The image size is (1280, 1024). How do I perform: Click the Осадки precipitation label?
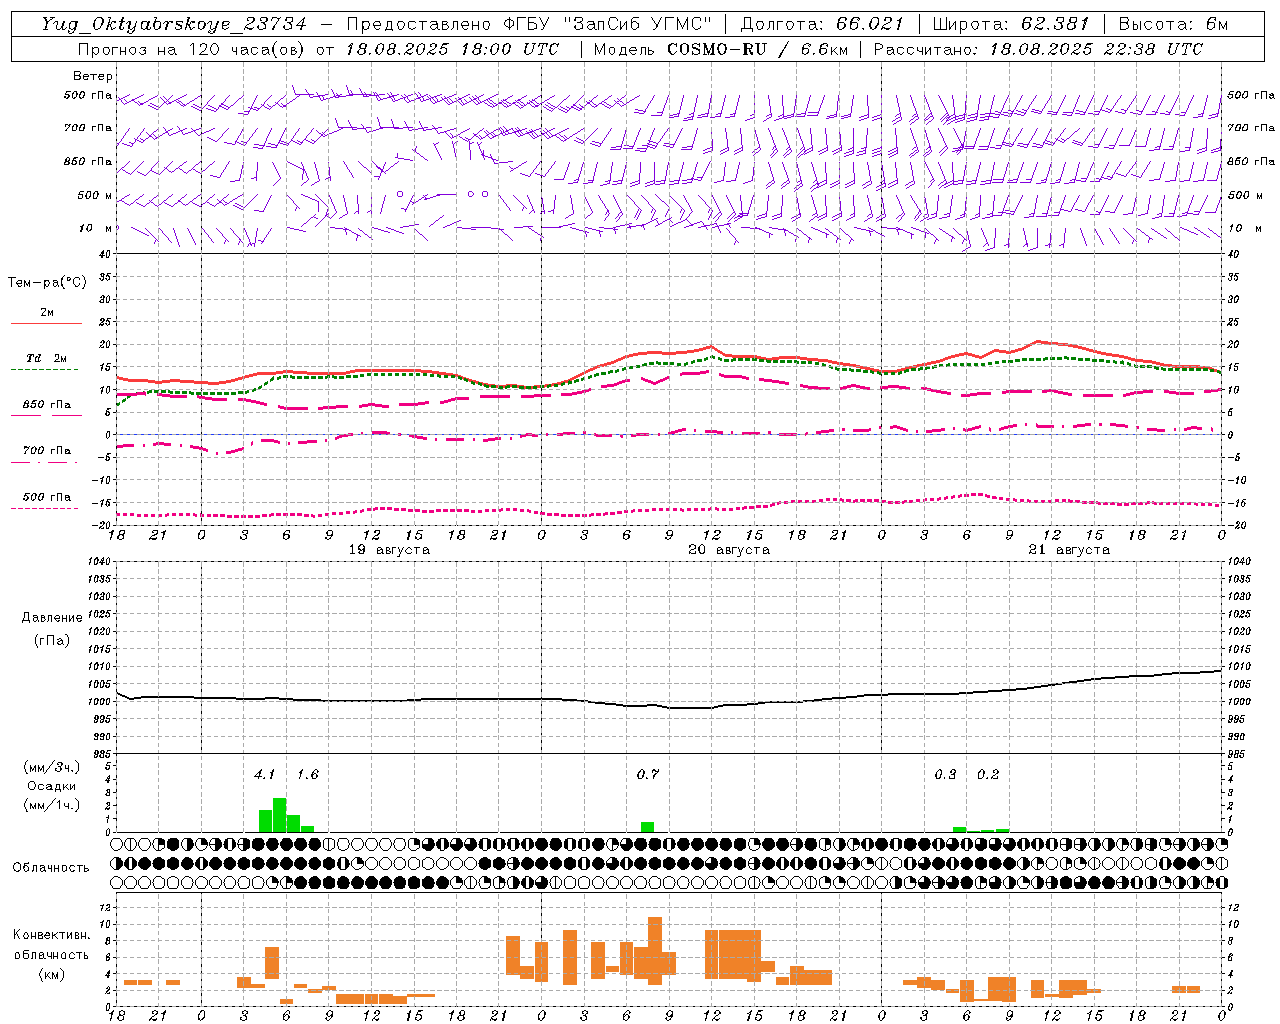tap(51, 786)
